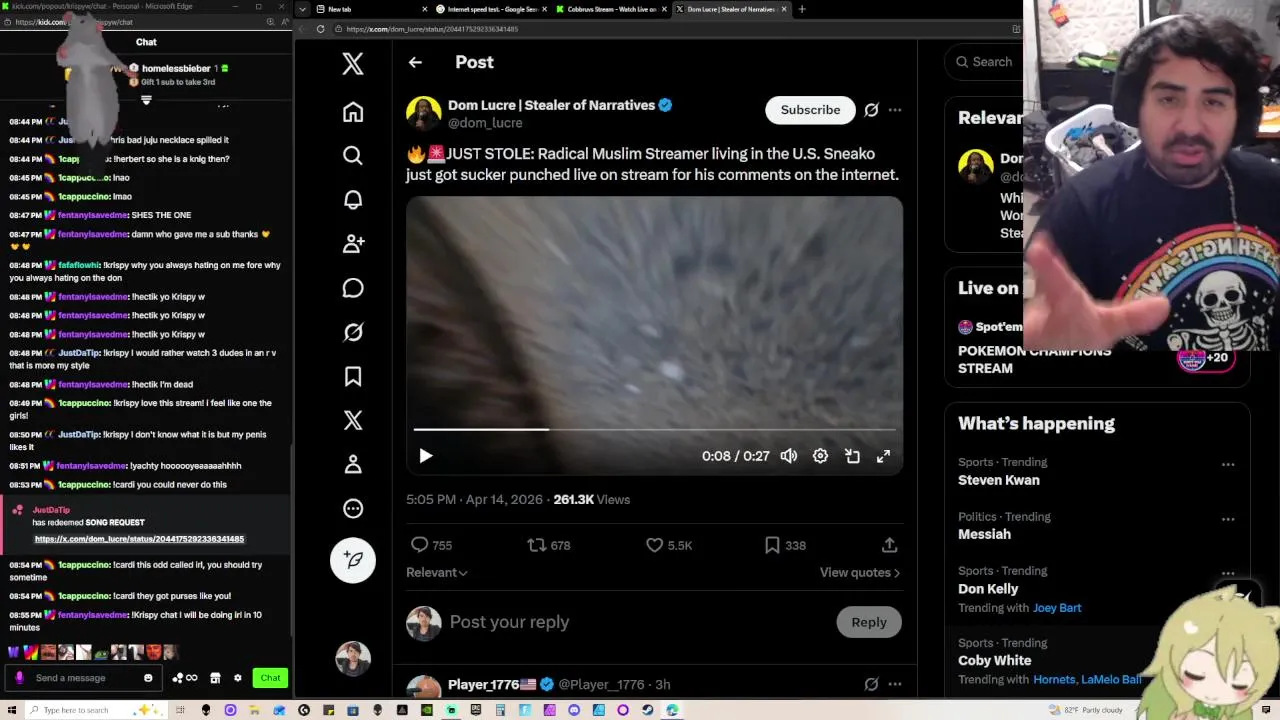This screenshot has width=1280, height=720.
Task: Click the x.com address bar
Action: (x=670, y=29)
